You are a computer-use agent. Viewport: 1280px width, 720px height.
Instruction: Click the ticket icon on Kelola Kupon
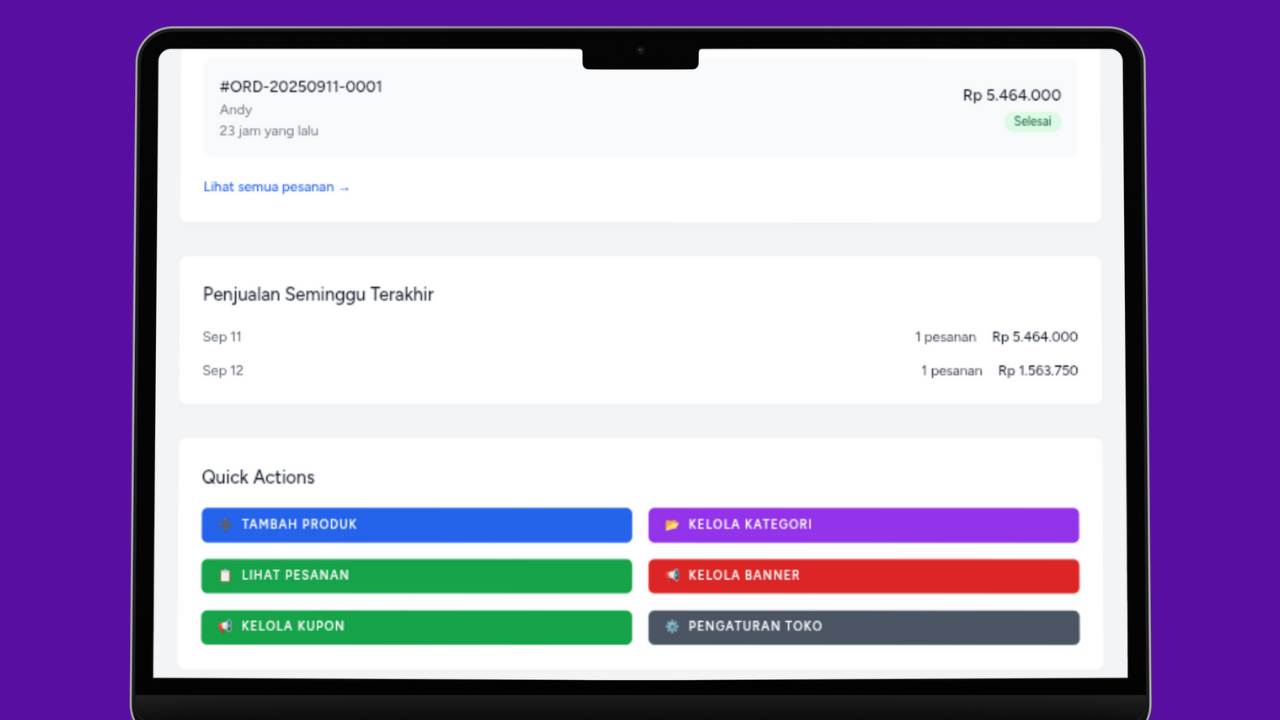226,627
